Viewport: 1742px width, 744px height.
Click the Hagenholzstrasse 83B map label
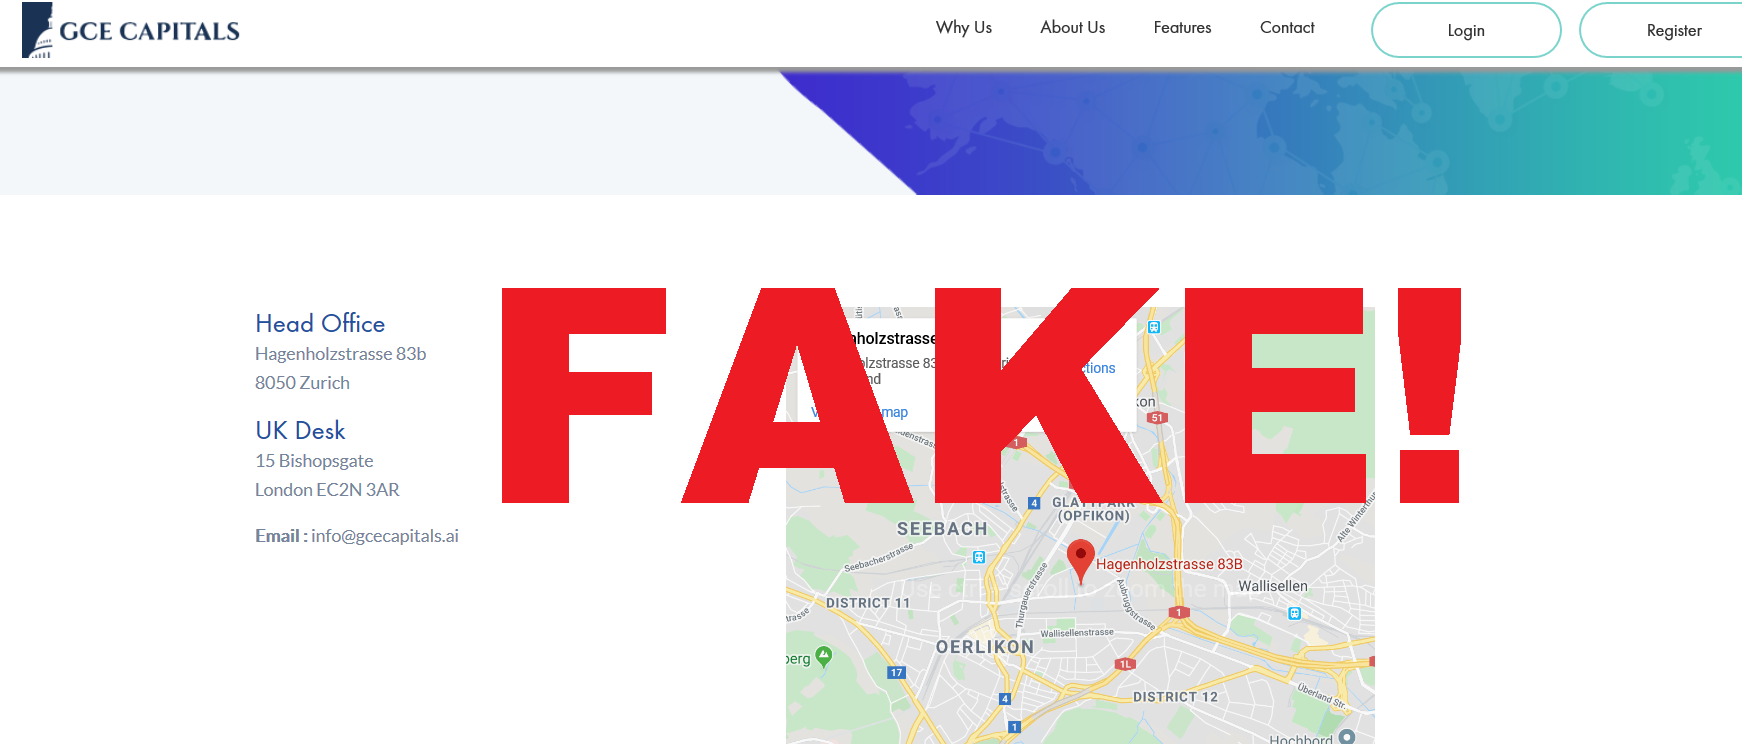coord(1169,564)
